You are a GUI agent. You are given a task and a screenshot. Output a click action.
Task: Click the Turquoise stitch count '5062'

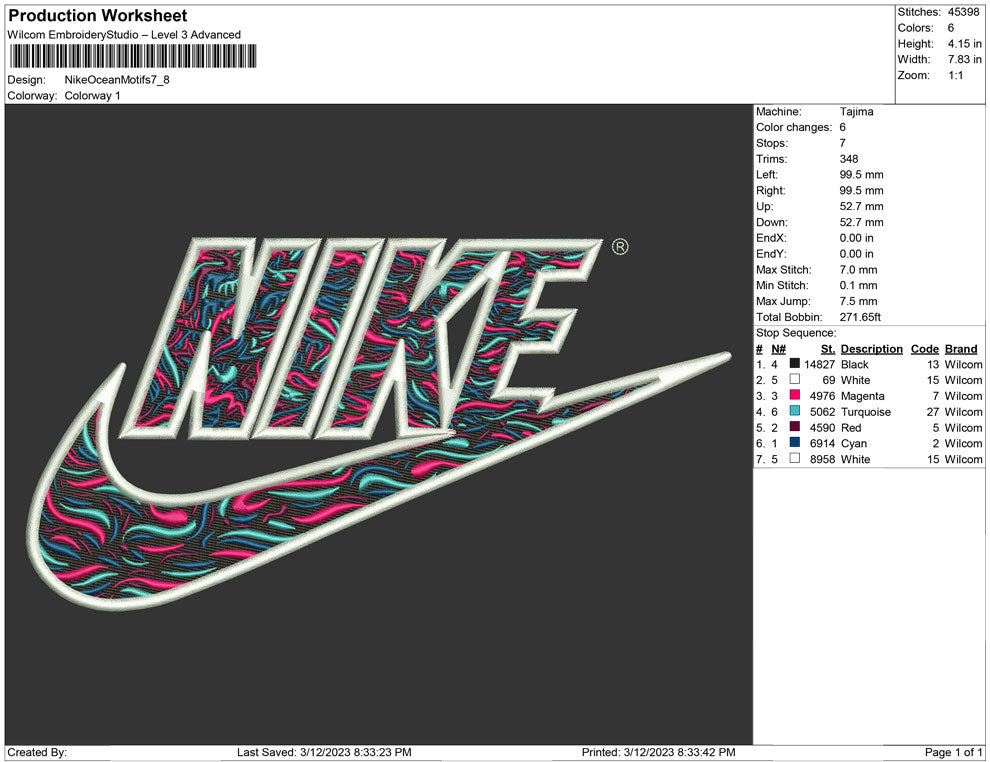(822, 411)
